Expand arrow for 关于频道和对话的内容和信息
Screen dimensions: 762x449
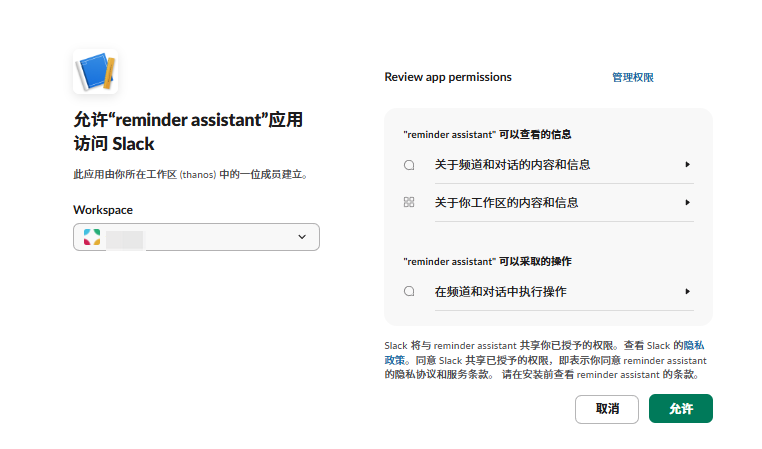point(687,165)
